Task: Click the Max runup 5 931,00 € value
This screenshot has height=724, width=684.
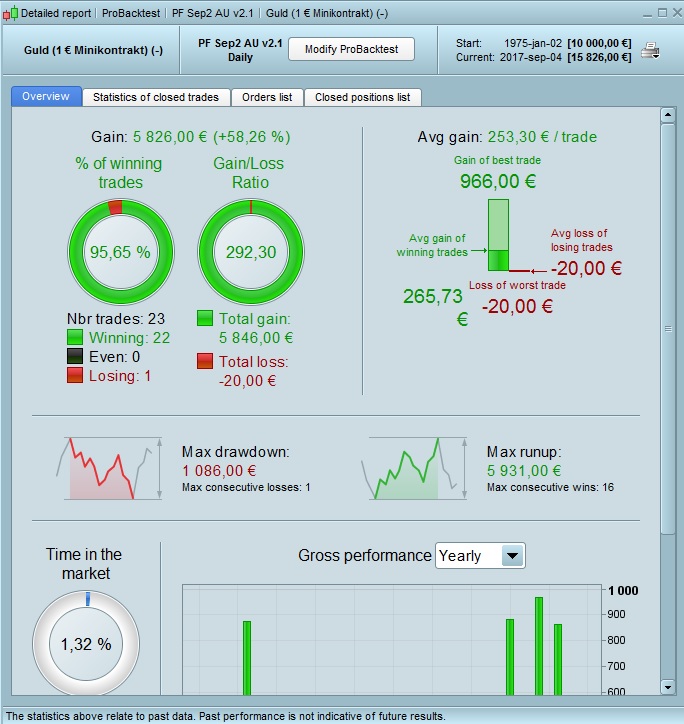Action: 524,471
